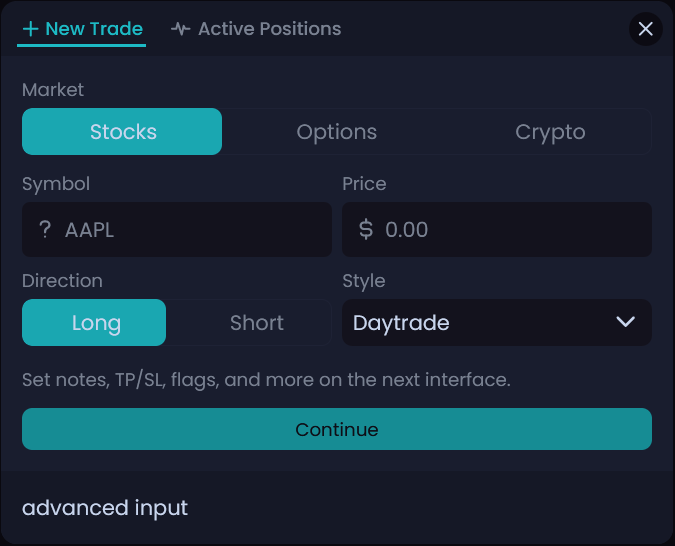Click the question mark icon in Symbol field
Image resolution: width=675 pixels, height=546 pixels.
[x=45, y=230]
